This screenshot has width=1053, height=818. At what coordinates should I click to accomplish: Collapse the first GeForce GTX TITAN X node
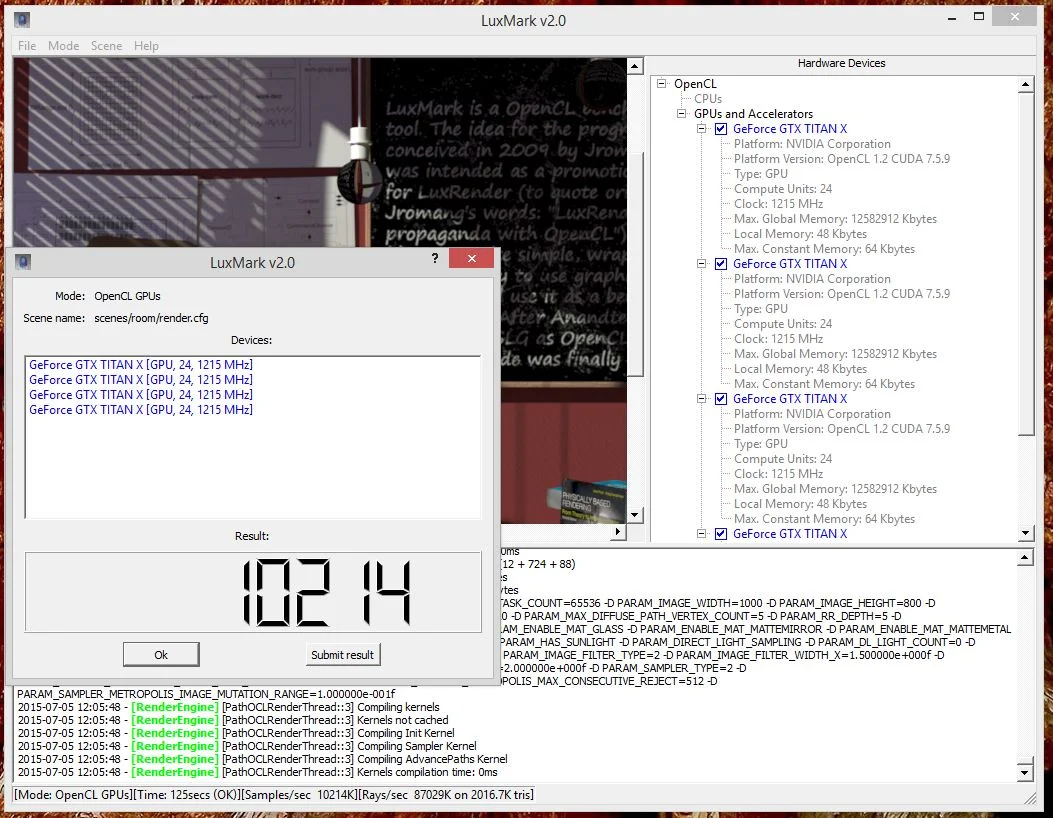702,129
